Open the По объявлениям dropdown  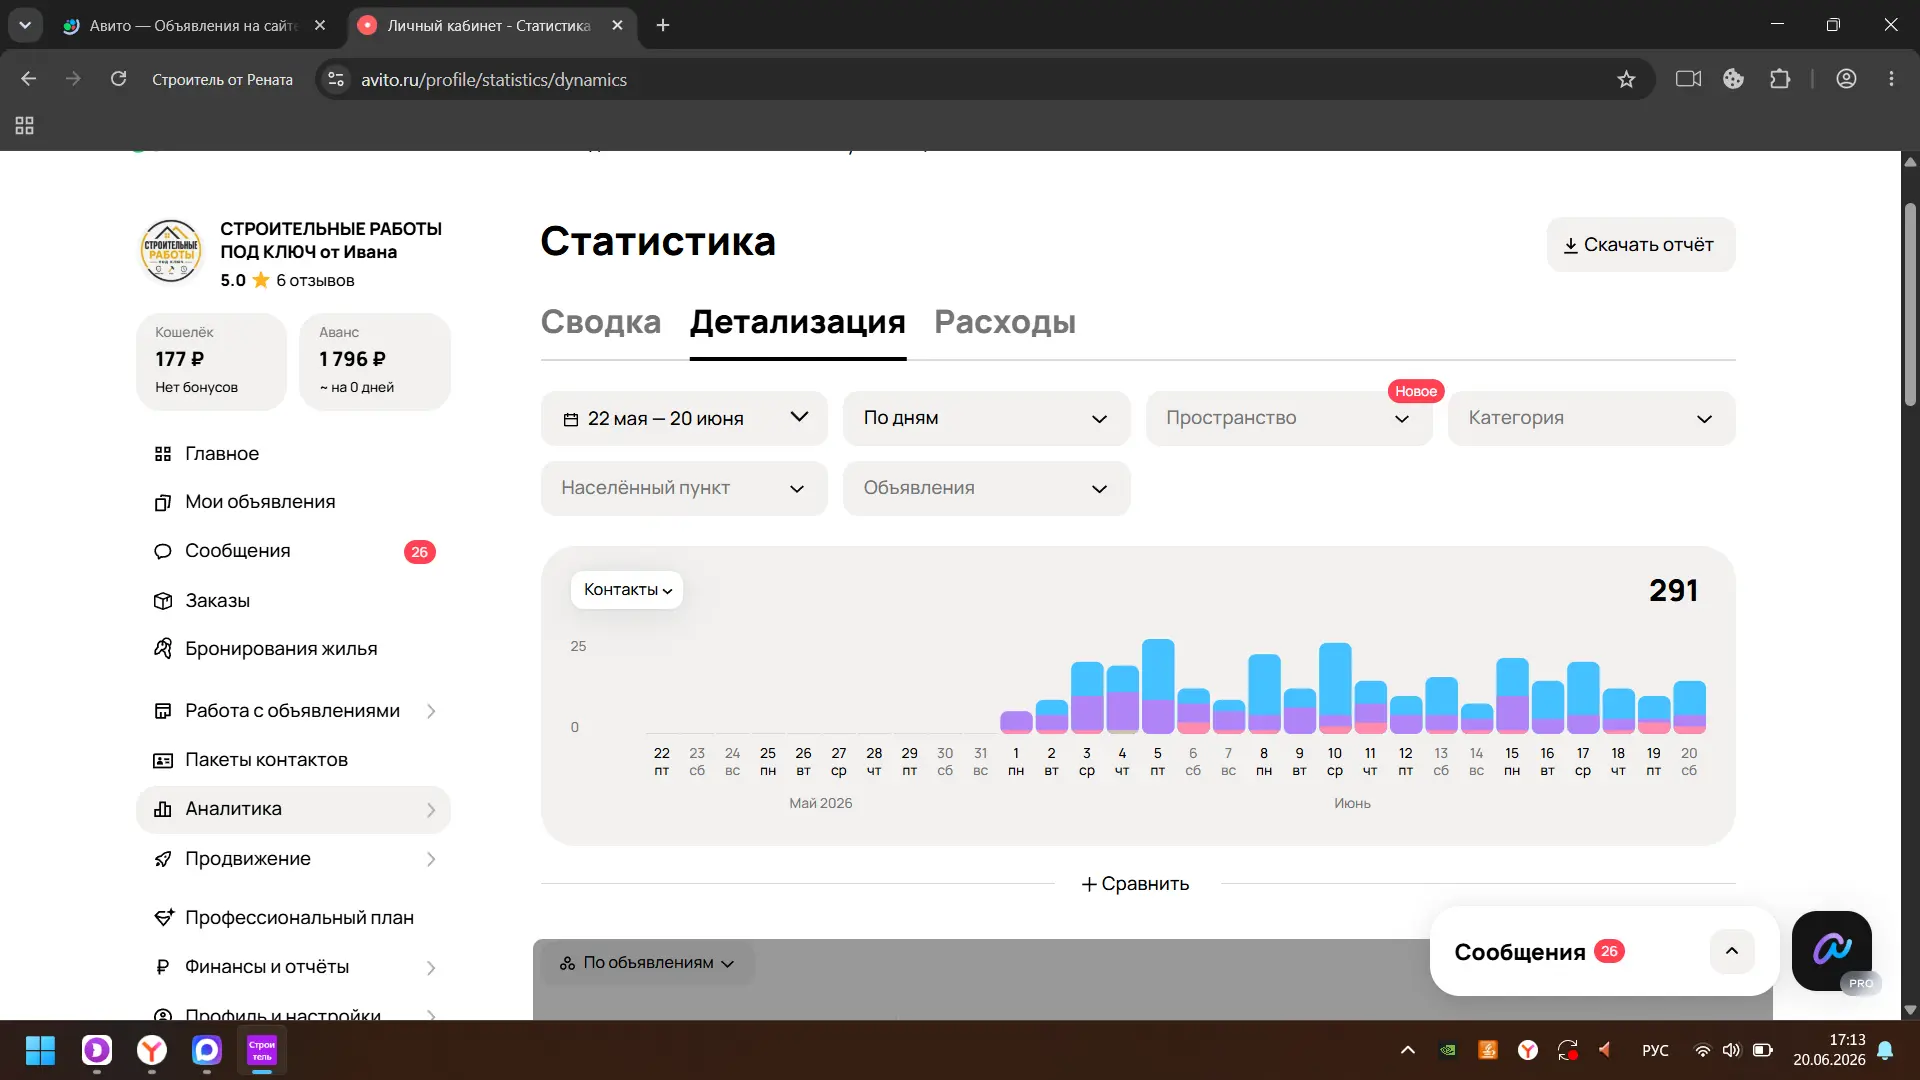[x=647, y=963]
